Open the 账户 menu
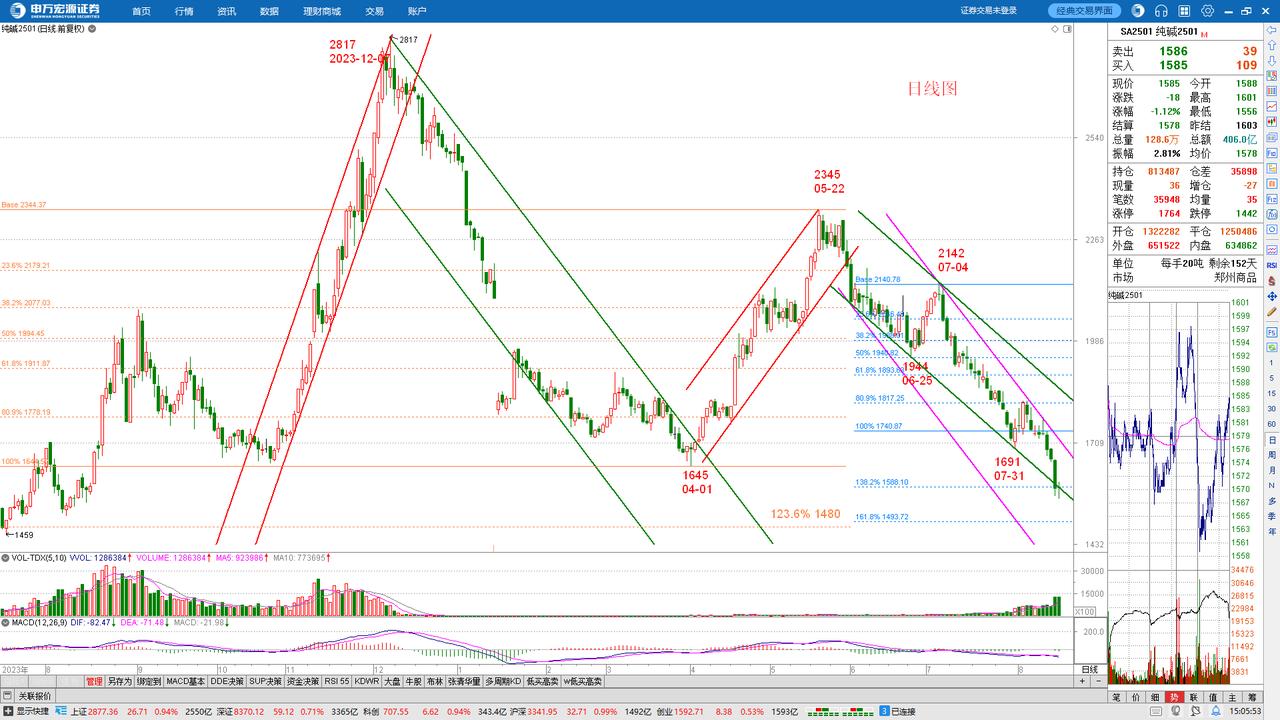1280x720 pixels. (x=417, y=11)
